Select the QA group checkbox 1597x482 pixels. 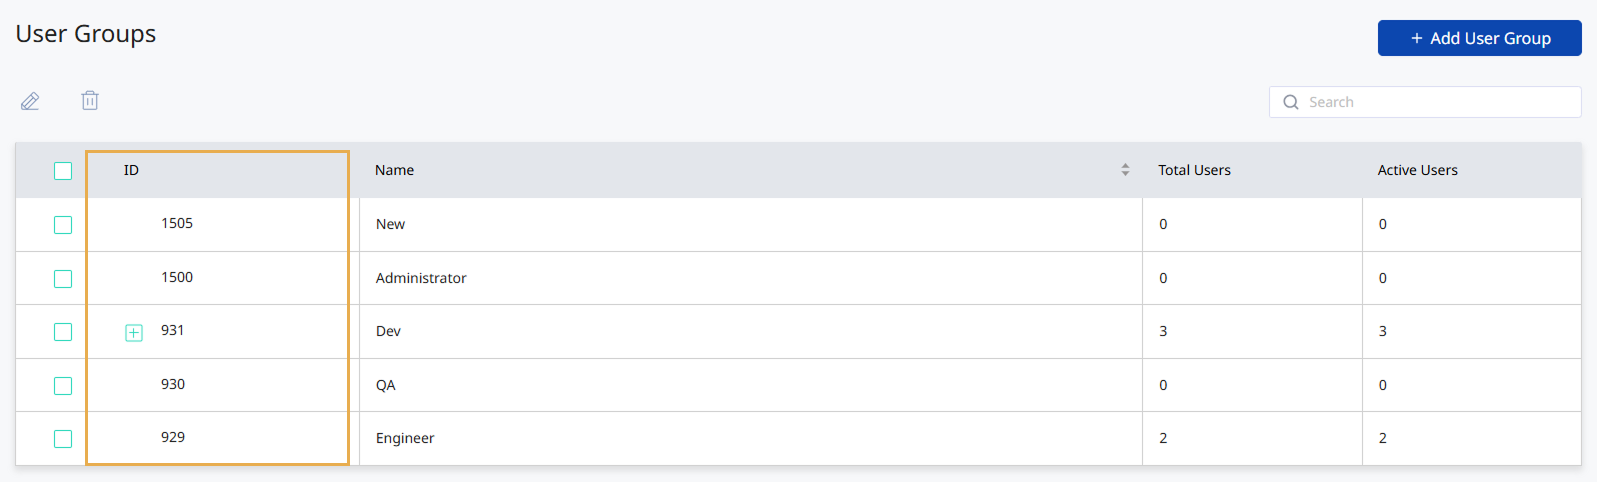(63, 386)
